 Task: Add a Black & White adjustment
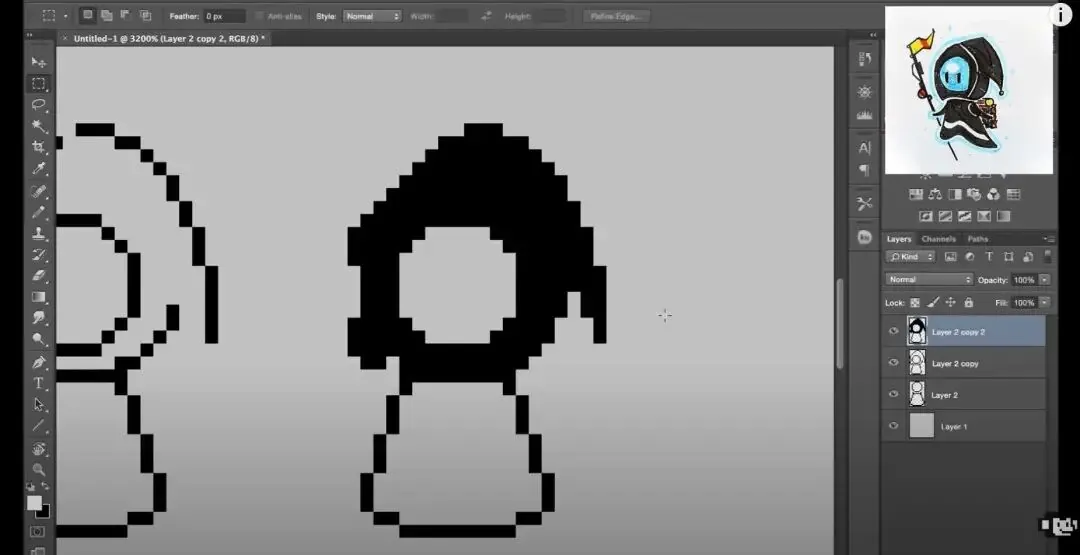click(x=955, y=194)
